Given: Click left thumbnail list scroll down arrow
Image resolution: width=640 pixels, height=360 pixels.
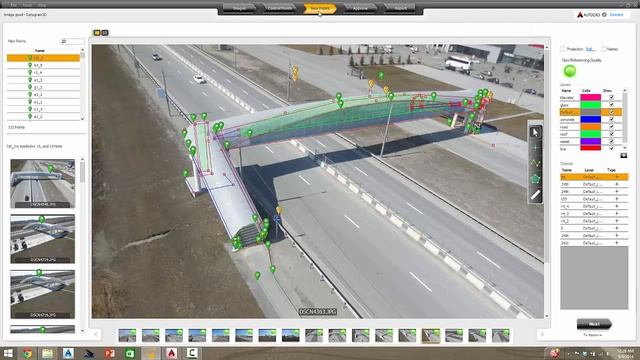Looking at the screenshot, I should (x=82, y=331).
